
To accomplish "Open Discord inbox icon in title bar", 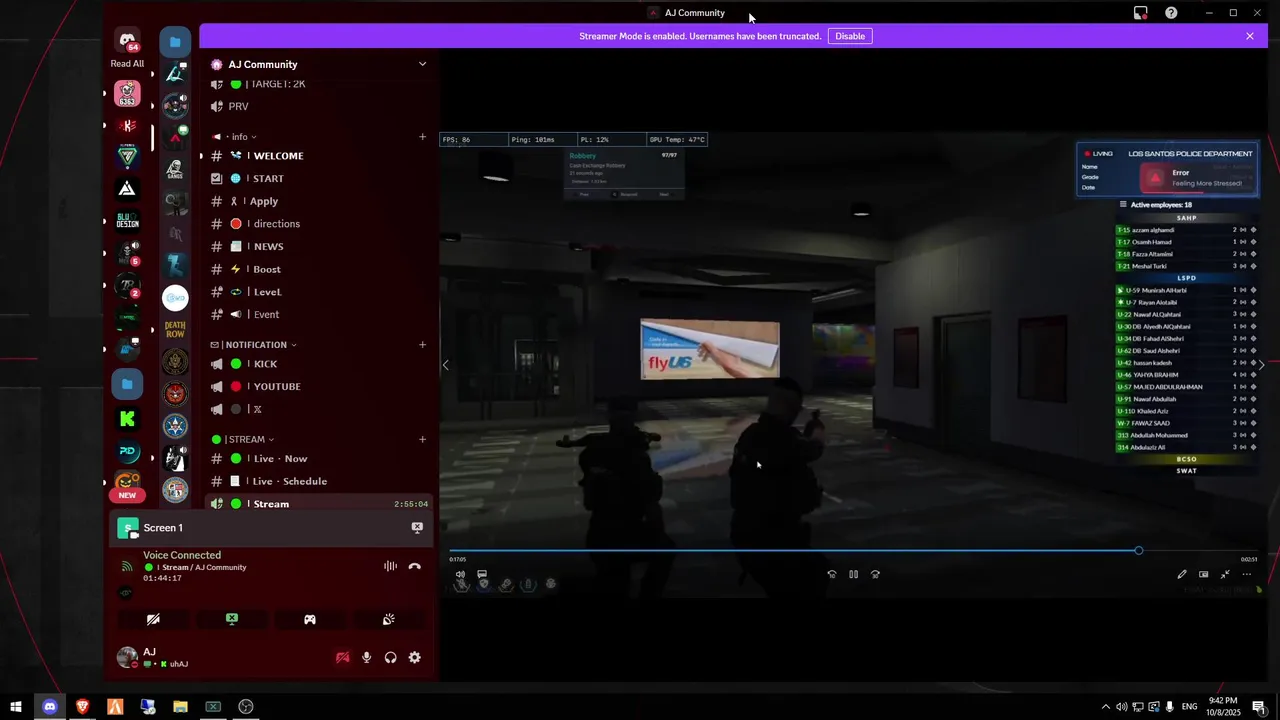I will click(x=1140, y=13).
